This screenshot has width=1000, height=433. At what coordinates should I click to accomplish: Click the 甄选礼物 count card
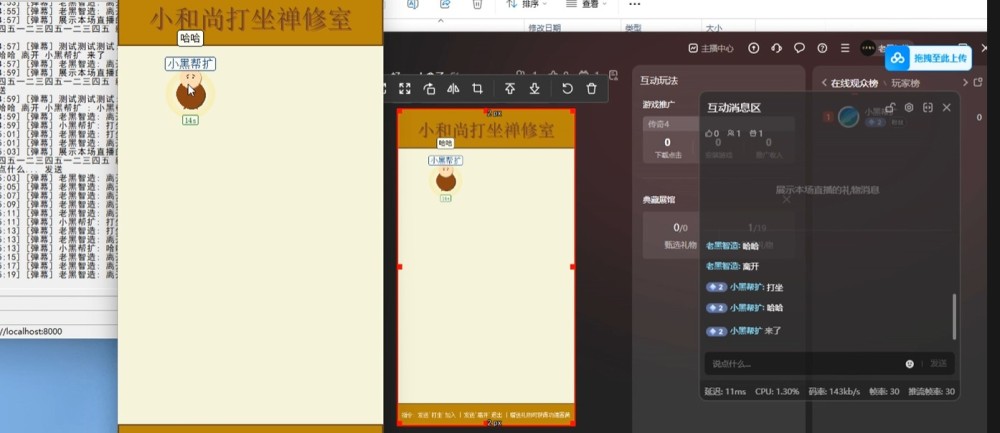pos(680,235)
